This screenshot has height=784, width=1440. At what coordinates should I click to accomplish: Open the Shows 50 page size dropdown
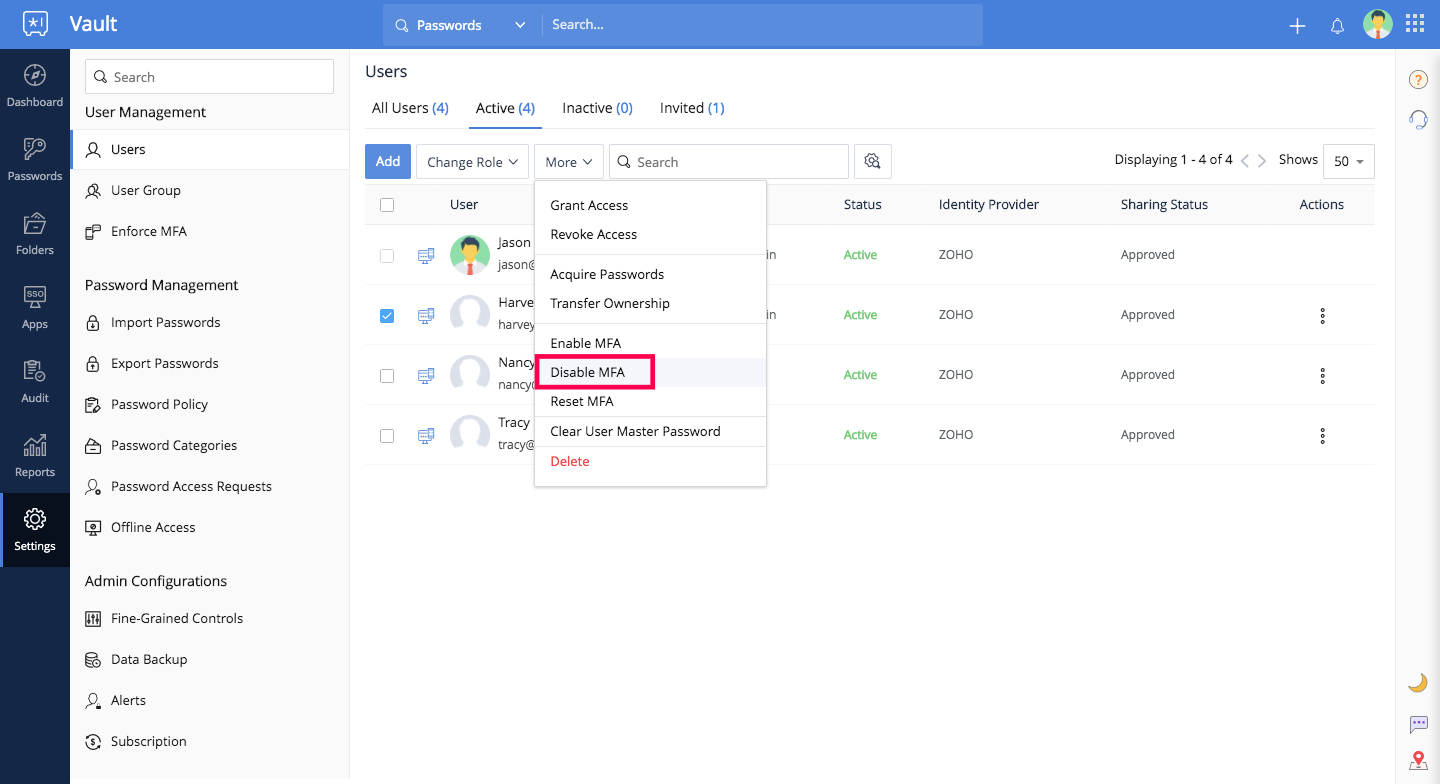pos(1348,161)
